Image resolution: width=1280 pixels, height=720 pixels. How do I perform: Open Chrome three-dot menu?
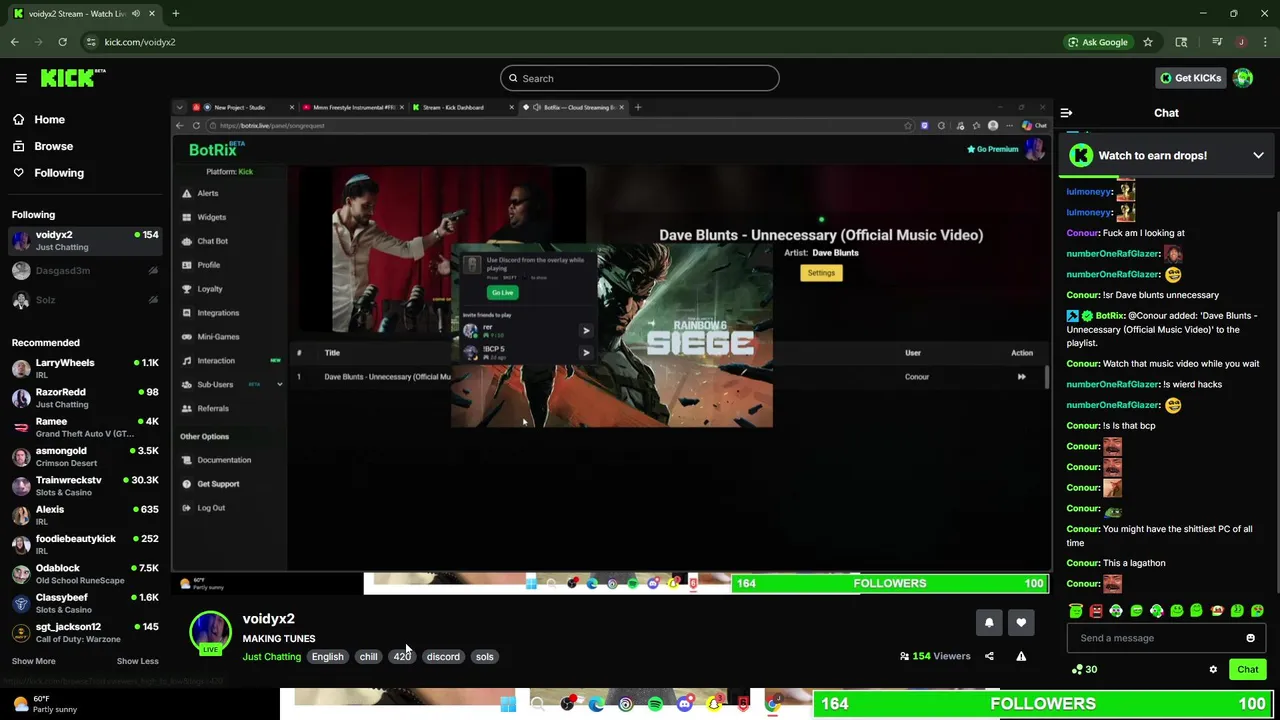(1266, 42)
